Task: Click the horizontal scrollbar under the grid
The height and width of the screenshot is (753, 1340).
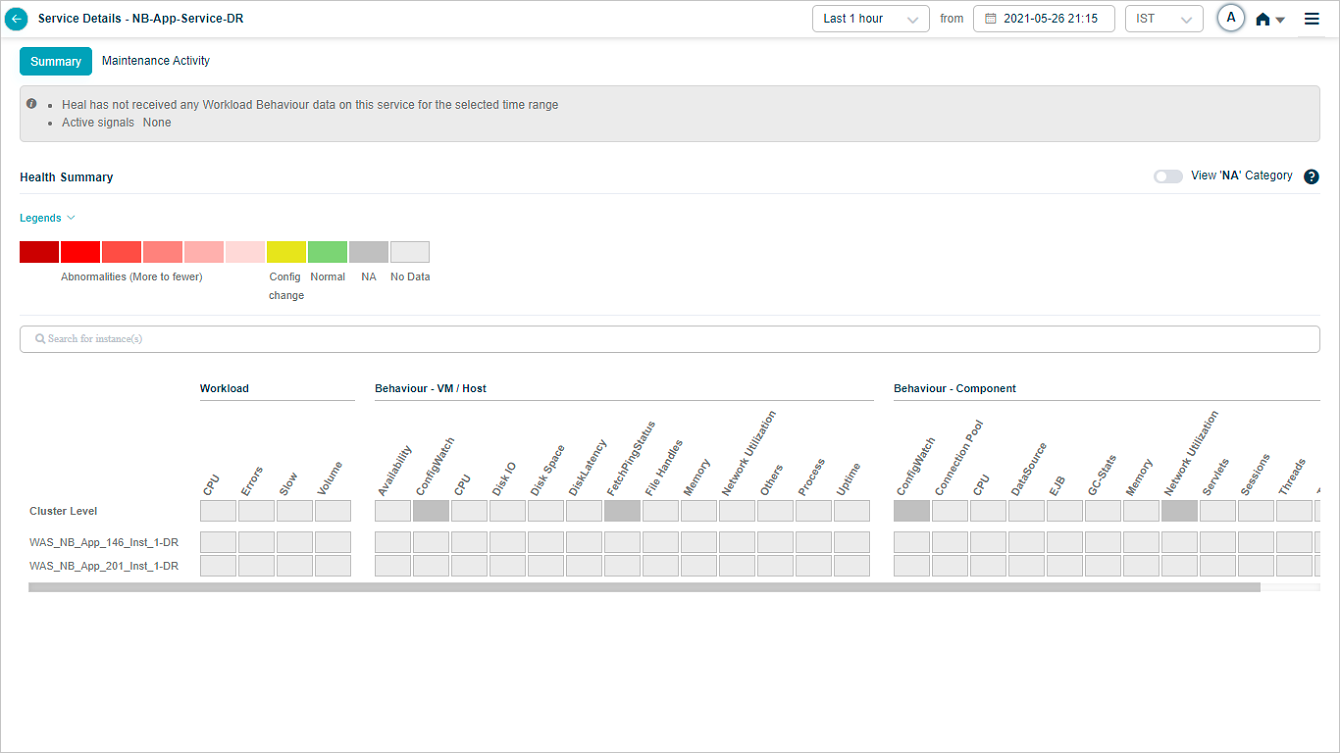Action: click(x=644, y=588)
